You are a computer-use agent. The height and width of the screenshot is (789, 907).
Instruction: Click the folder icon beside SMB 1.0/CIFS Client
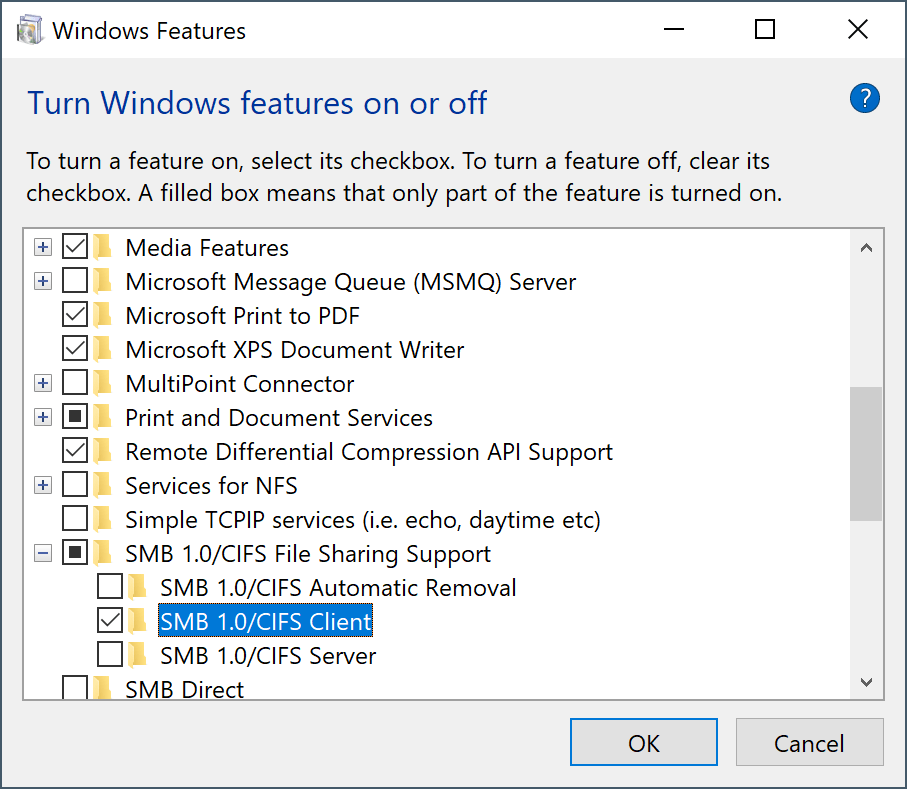pyautogui.click(x=138, y=621)
